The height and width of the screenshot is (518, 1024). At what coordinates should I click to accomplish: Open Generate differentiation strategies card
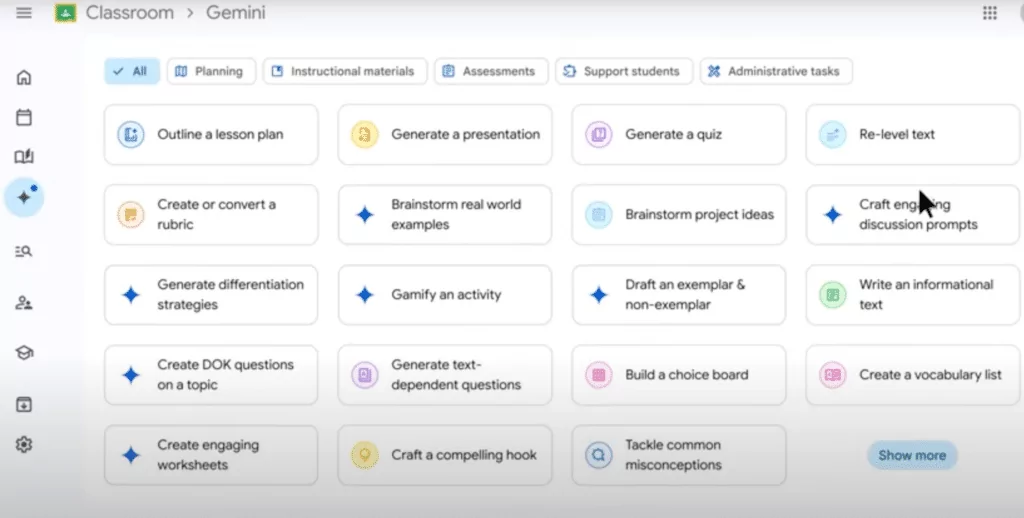tap(211, 295)
